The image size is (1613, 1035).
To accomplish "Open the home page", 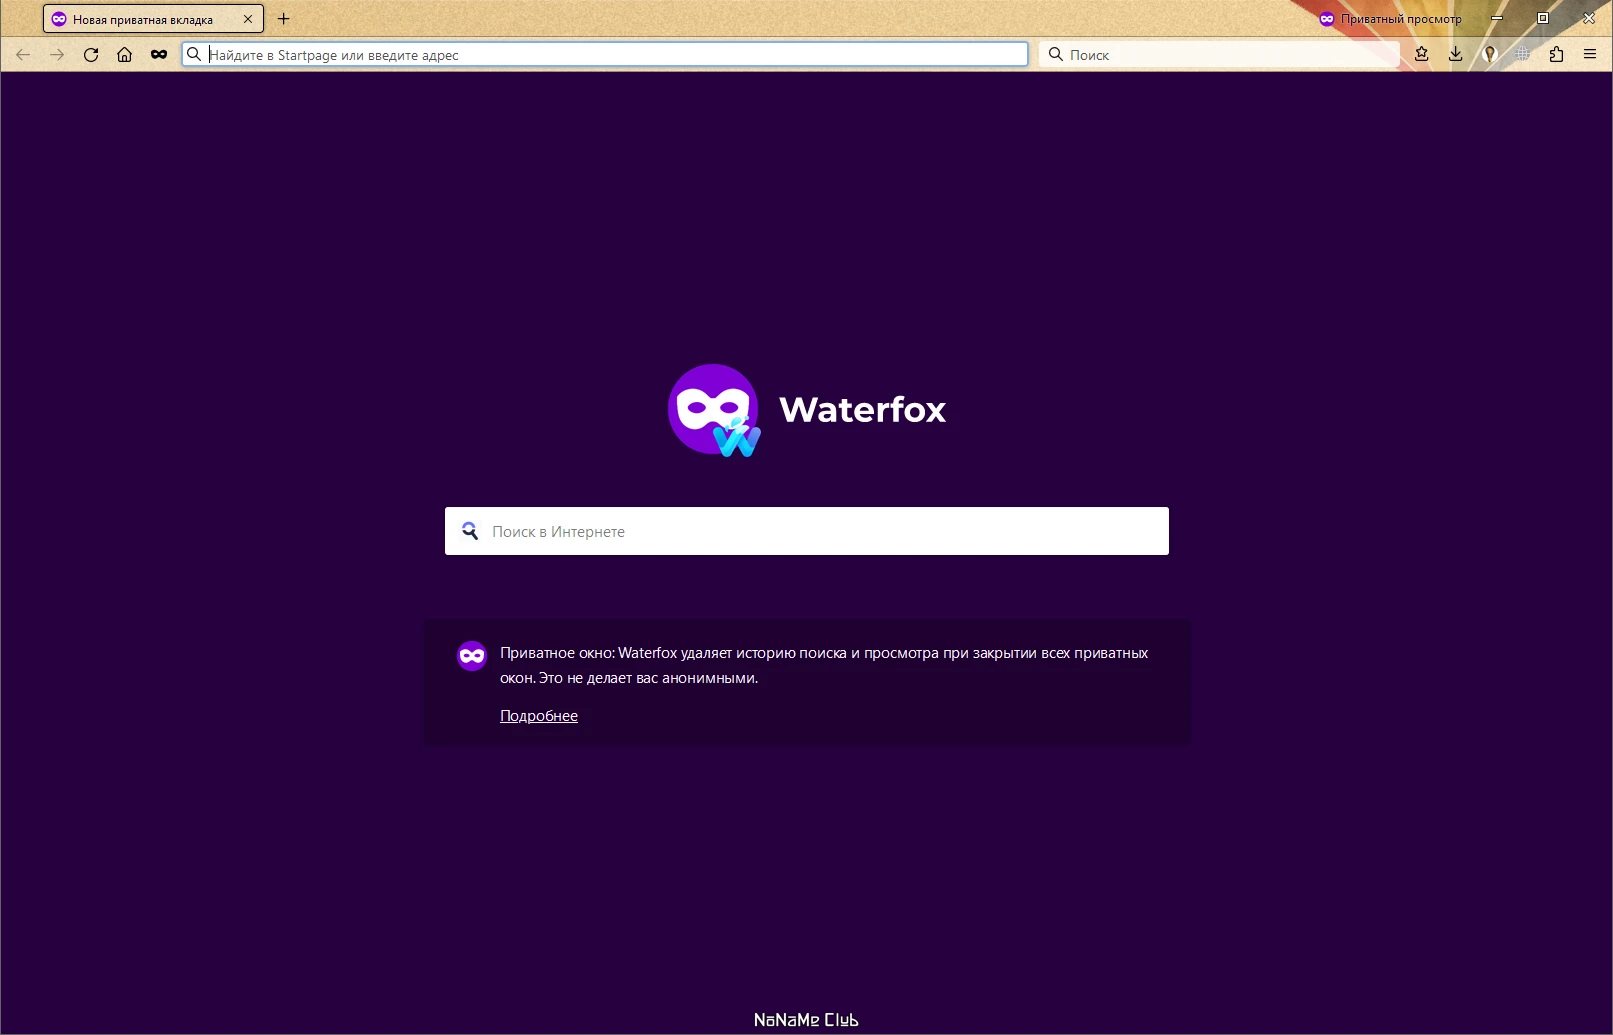I will (124, 55).
